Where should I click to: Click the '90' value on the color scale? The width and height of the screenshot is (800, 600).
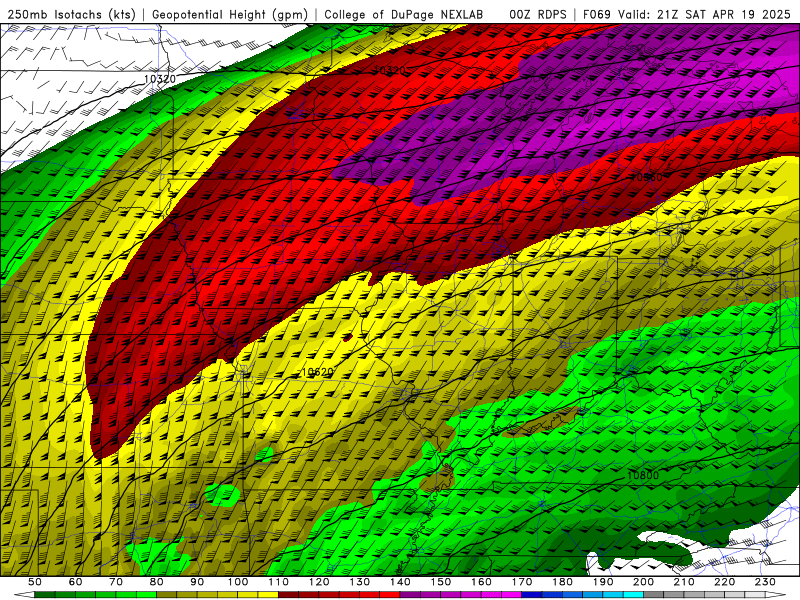[197, 582]
